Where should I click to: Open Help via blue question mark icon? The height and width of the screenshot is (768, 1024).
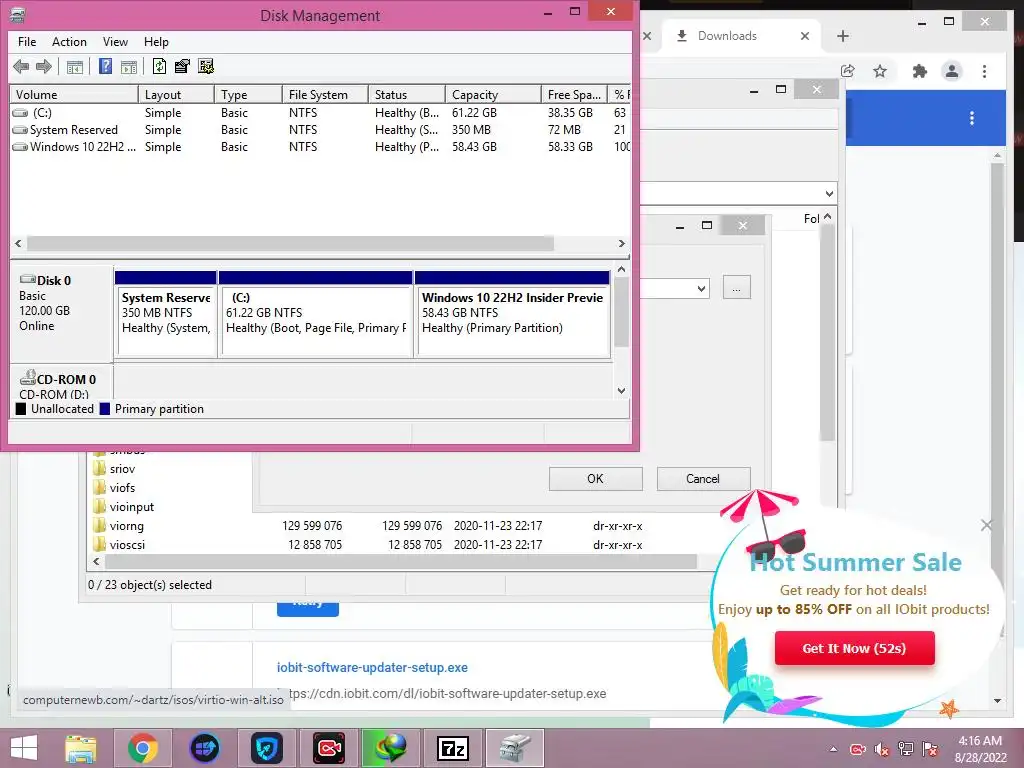[105, 66]
